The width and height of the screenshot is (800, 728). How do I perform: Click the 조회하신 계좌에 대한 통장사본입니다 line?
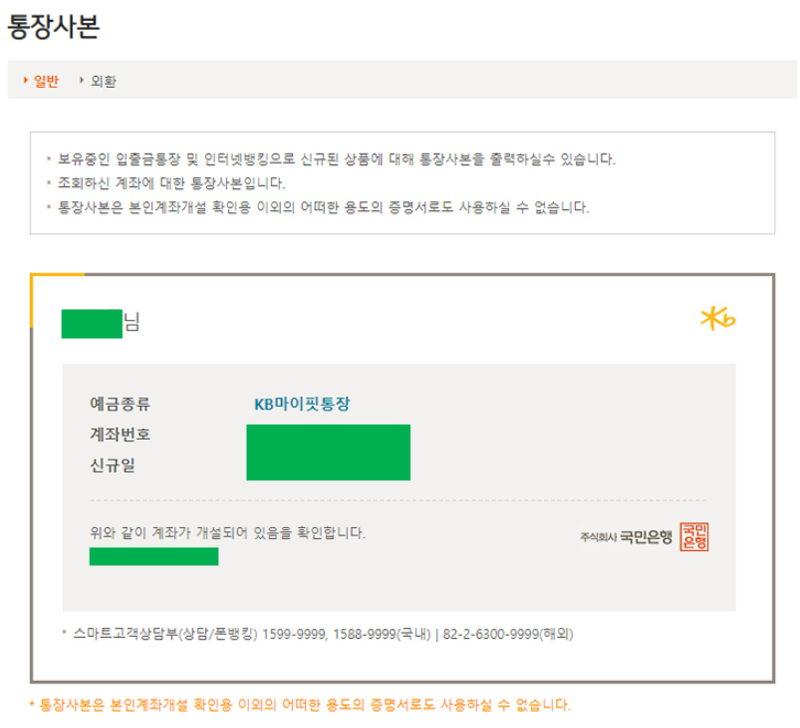click(x=171, y=183)
